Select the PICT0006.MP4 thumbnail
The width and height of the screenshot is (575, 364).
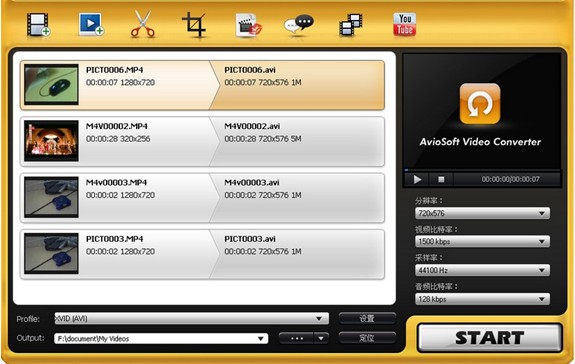pos(51,85)
